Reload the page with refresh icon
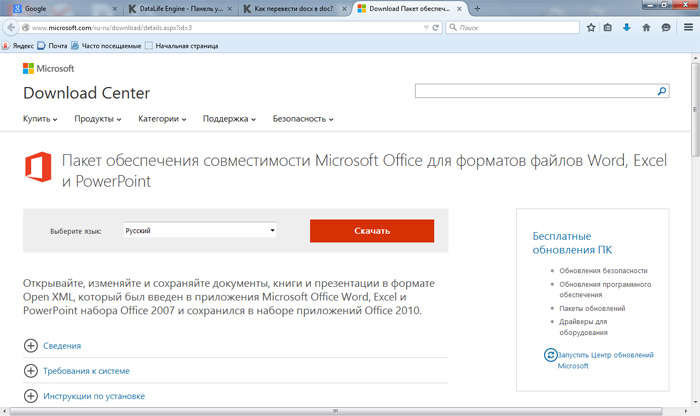The width and height of the screenshot is (700, 416). tap(436, 28)
